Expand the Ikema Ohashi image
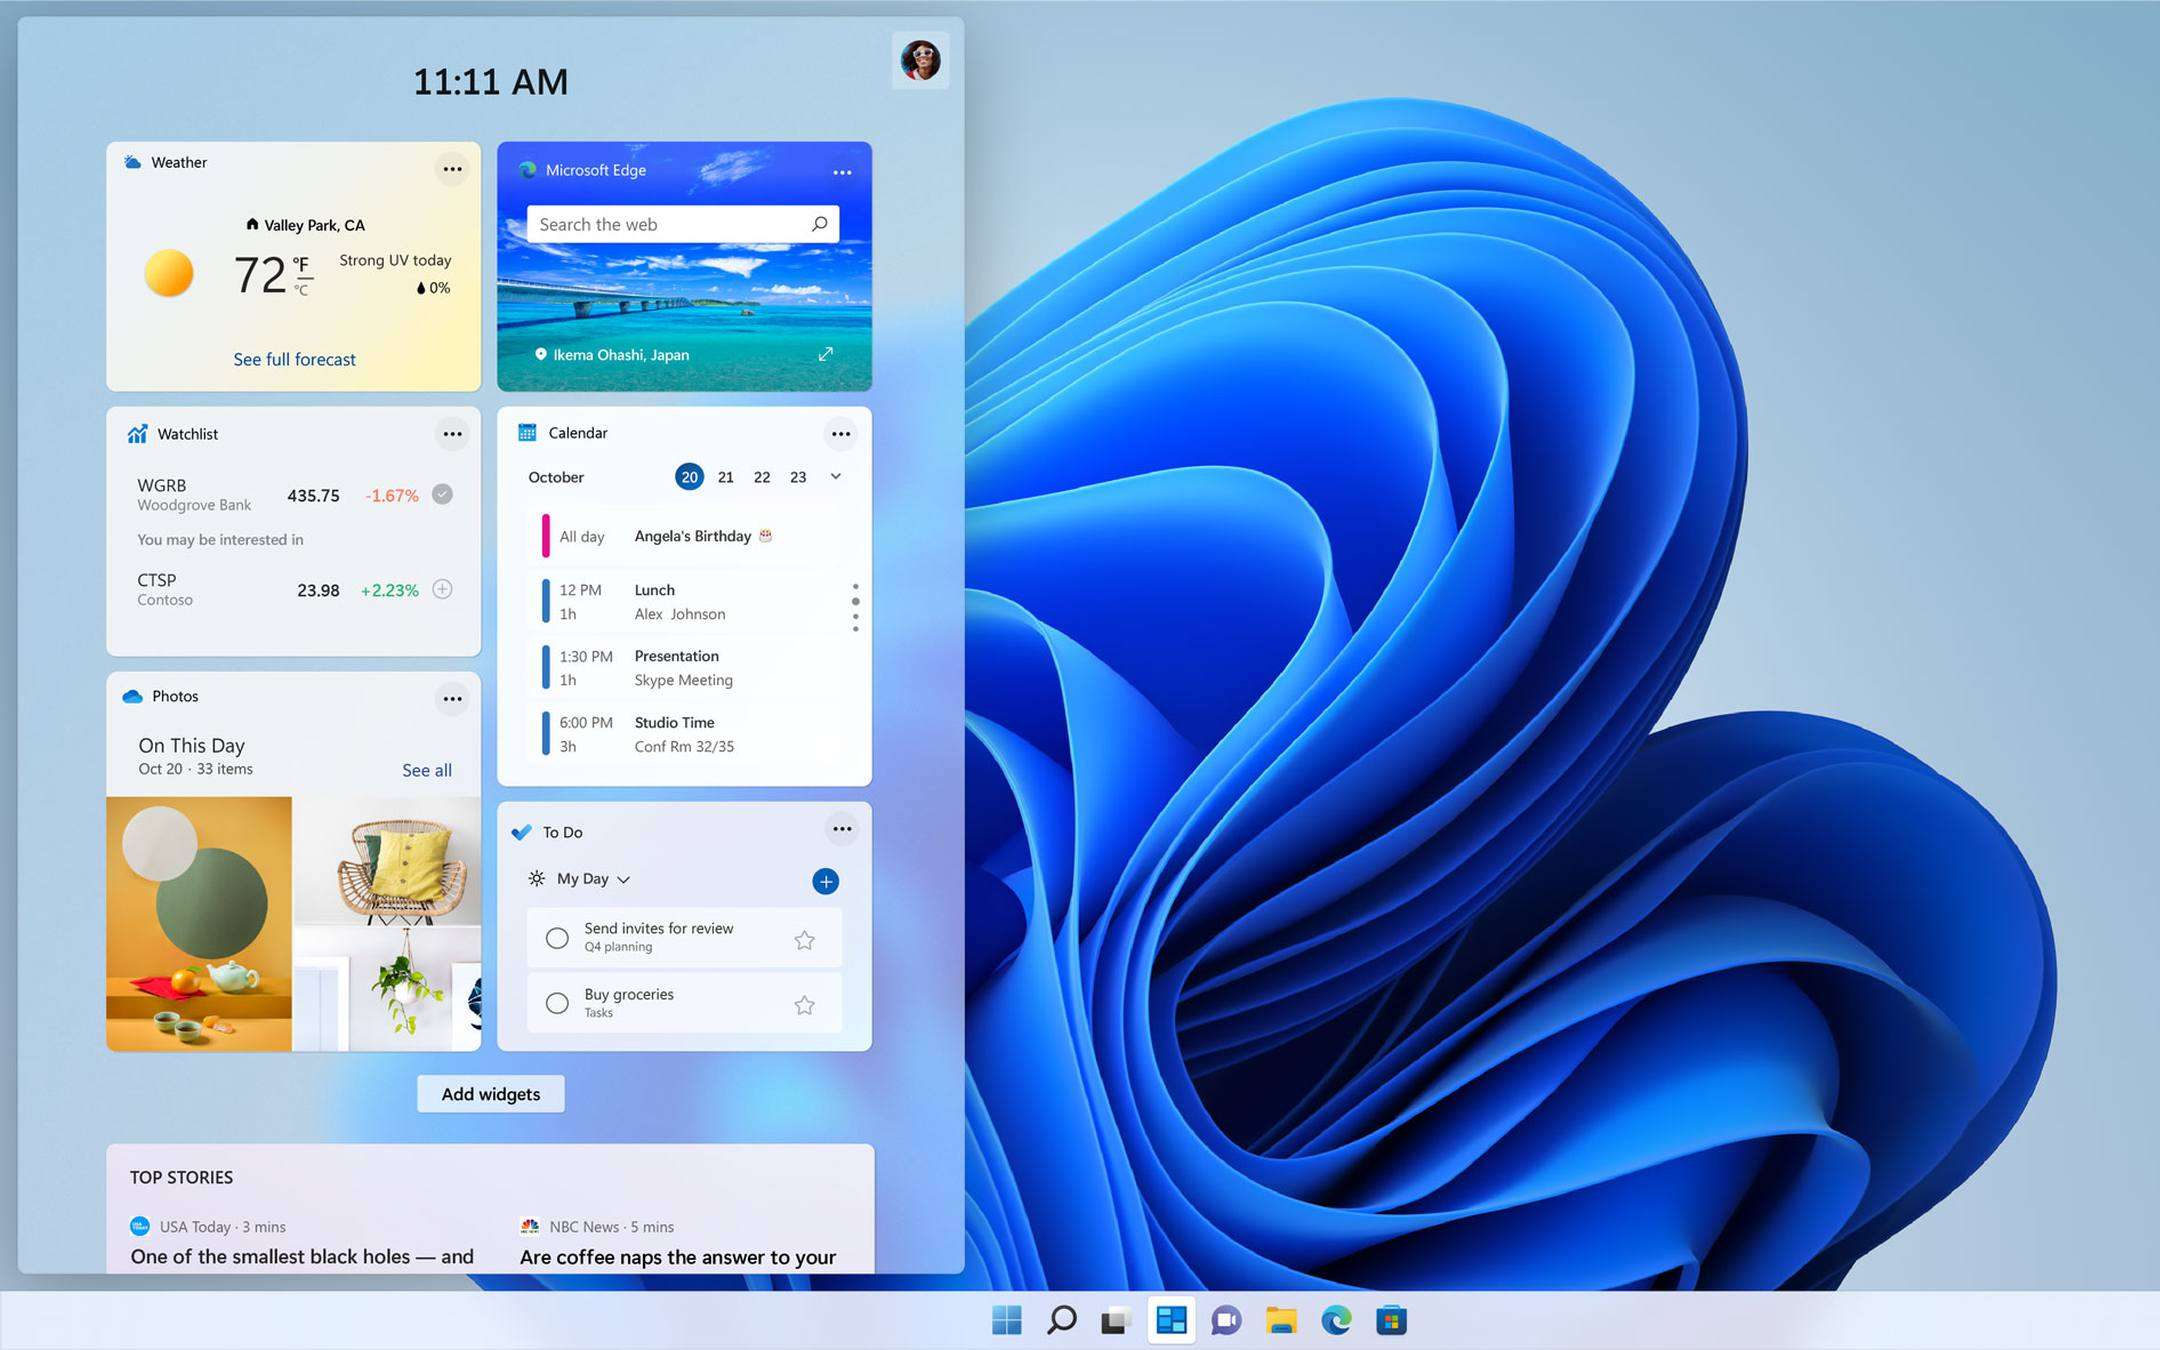Image resolution: width=2160 pixels, height=1350 pixels. pos(825,354)
